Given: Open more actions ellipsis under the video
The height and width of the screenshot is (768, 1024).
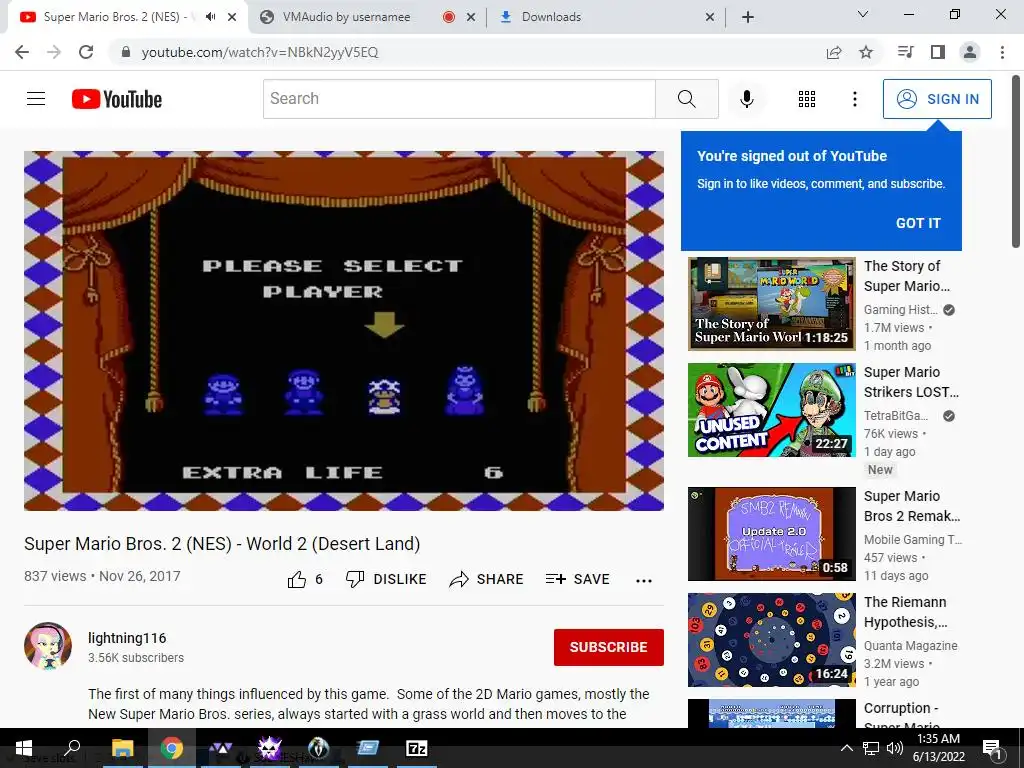Looking at the screenshot, I should (644, 581).
